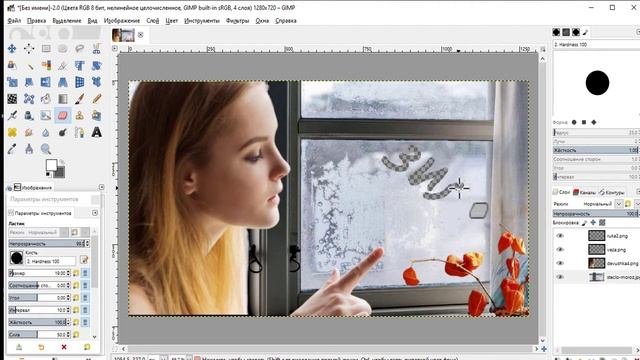Select the Heal tool

(x=12, y=132)
